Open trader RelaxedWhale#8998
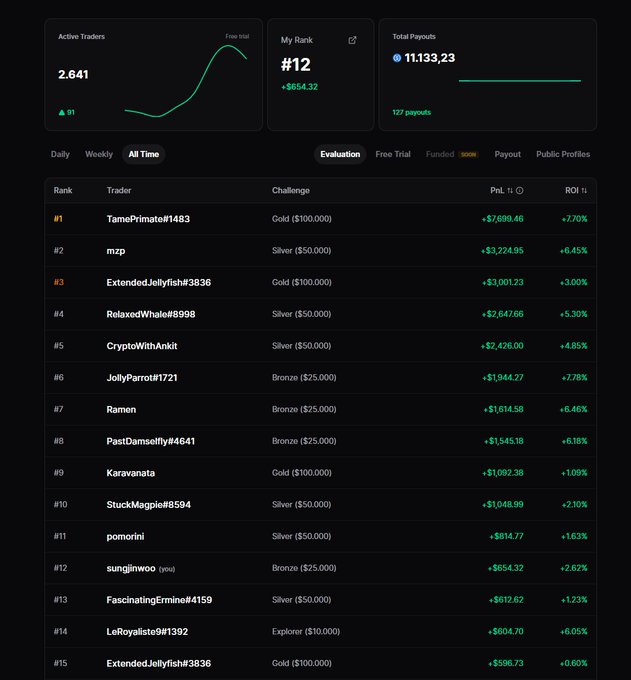 [x=151, y=314]
